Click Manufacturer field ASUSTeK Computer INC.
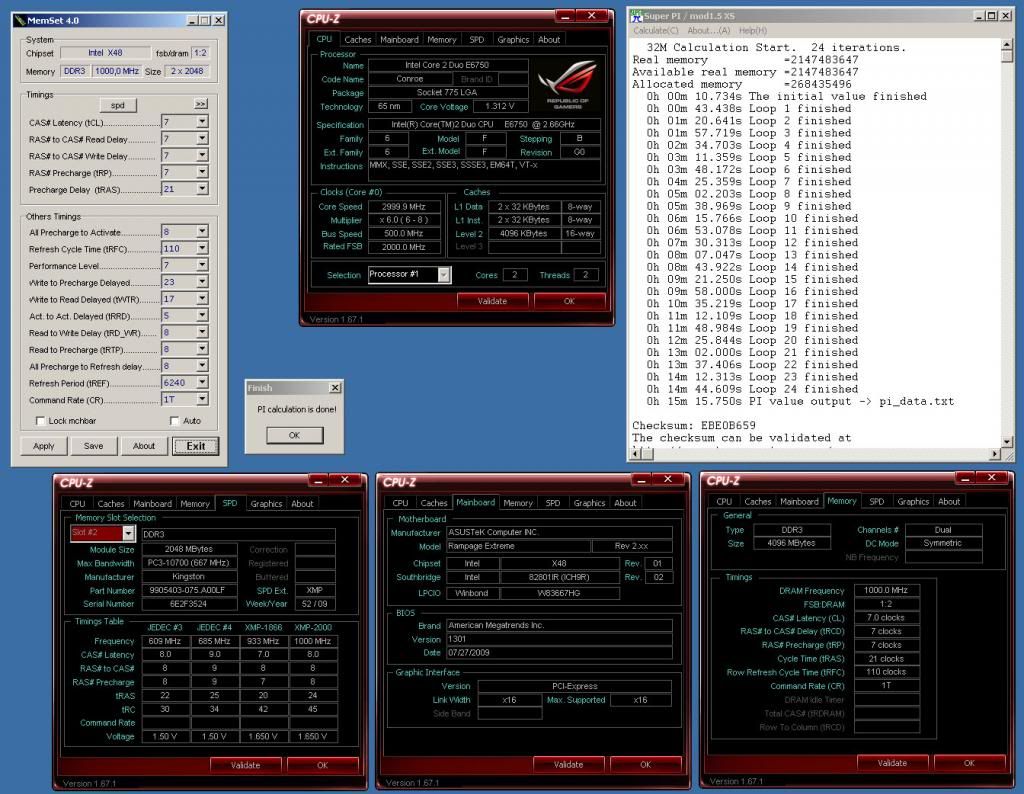The height and width of the screenshot is (794, 1024). [559, 532]
